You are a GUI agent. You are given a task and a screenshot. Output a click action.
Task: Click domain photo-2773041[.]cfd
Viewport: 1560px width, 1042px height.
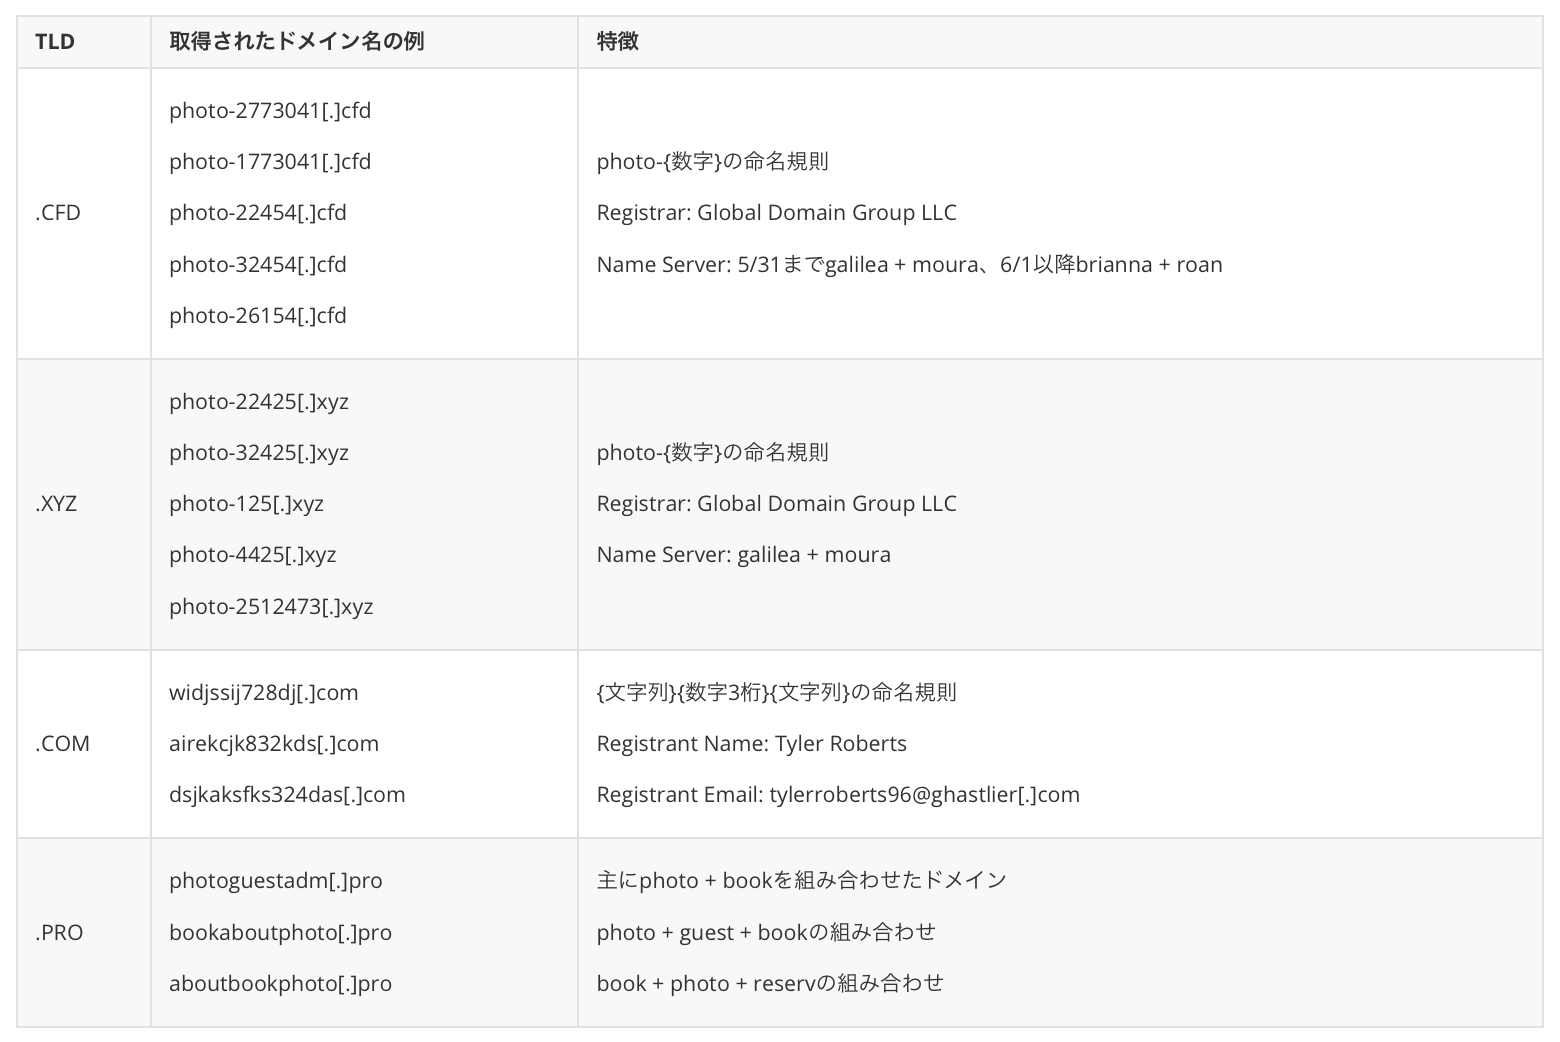(270, 111)
